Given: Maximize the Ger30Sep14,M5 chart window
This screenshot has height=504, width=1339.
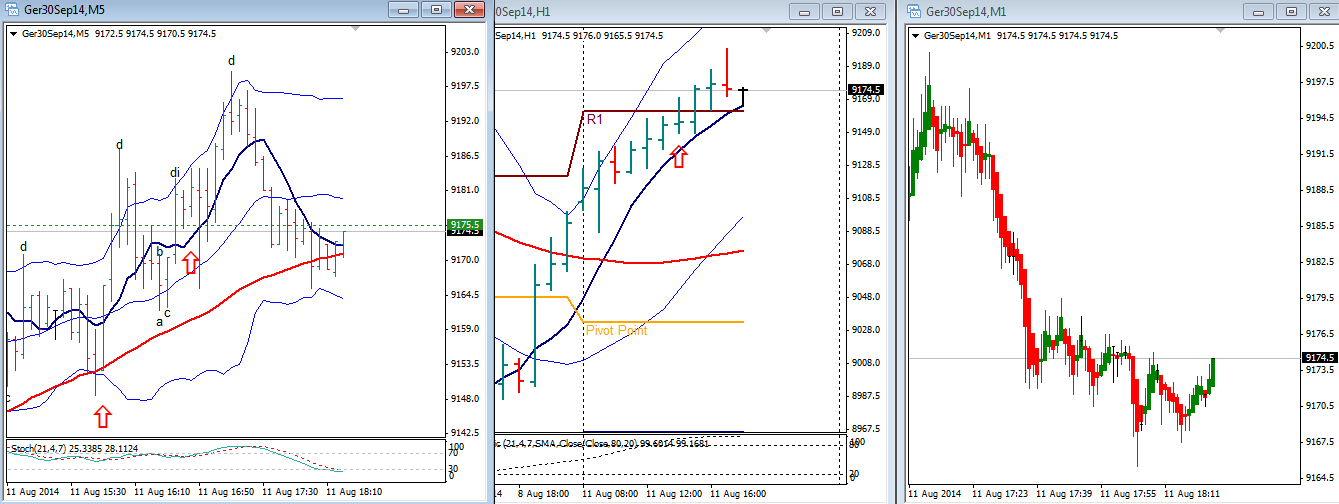Looking at the screenshot, I should coord(437,10).
